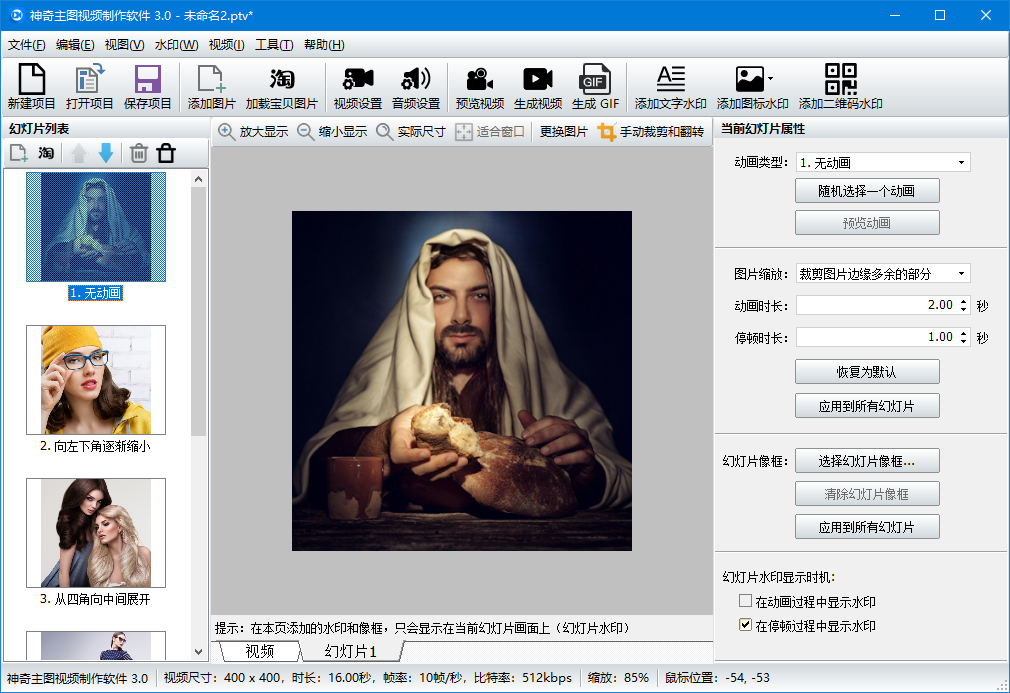Open 加载宝贝图片 from the toolbar
Viewport: 1010px width, 693px height.
281,85
